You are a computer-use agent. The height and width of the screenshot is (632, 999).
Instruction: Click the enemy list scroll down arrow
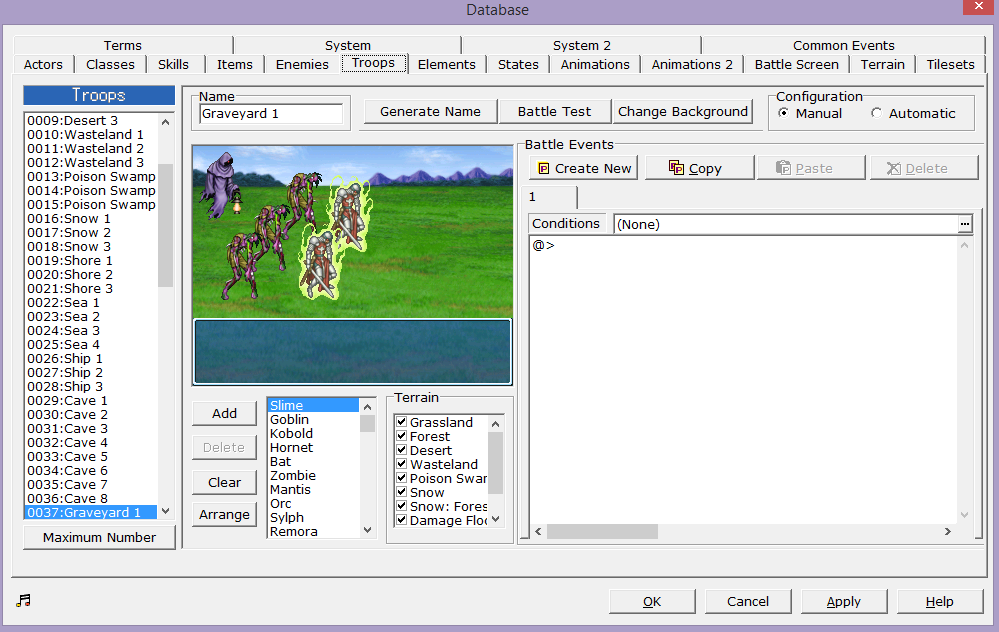click(368, 530)
